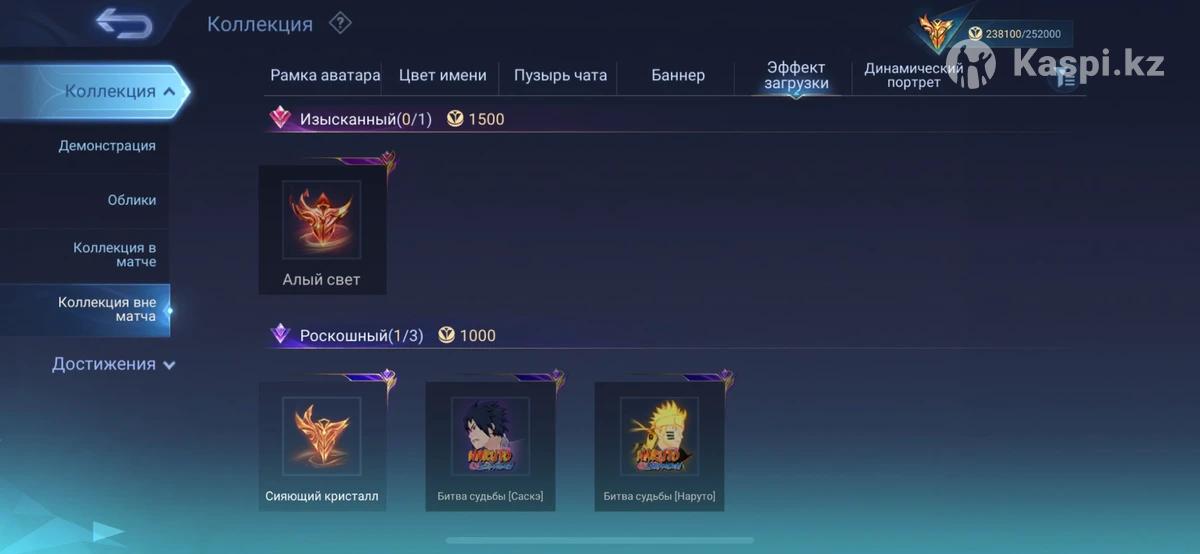Go to Коллекция в матче

click(x=114, y=254)
